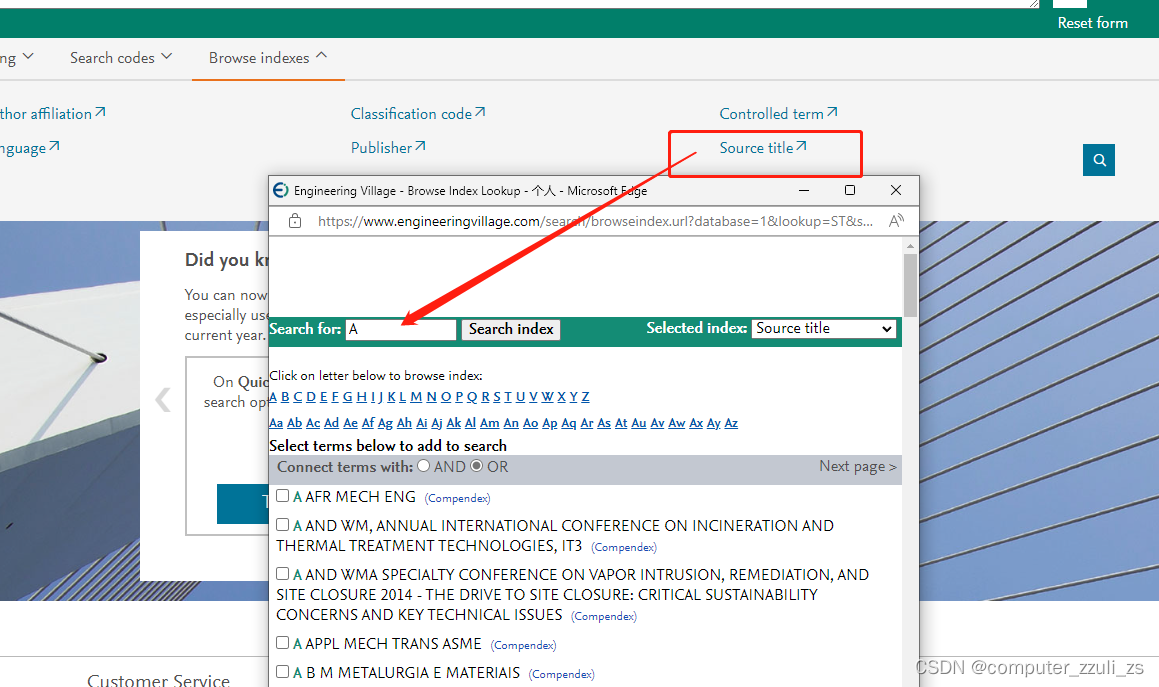
Task: Click the previous carousel arrow
Action: (x=163, y=400)
